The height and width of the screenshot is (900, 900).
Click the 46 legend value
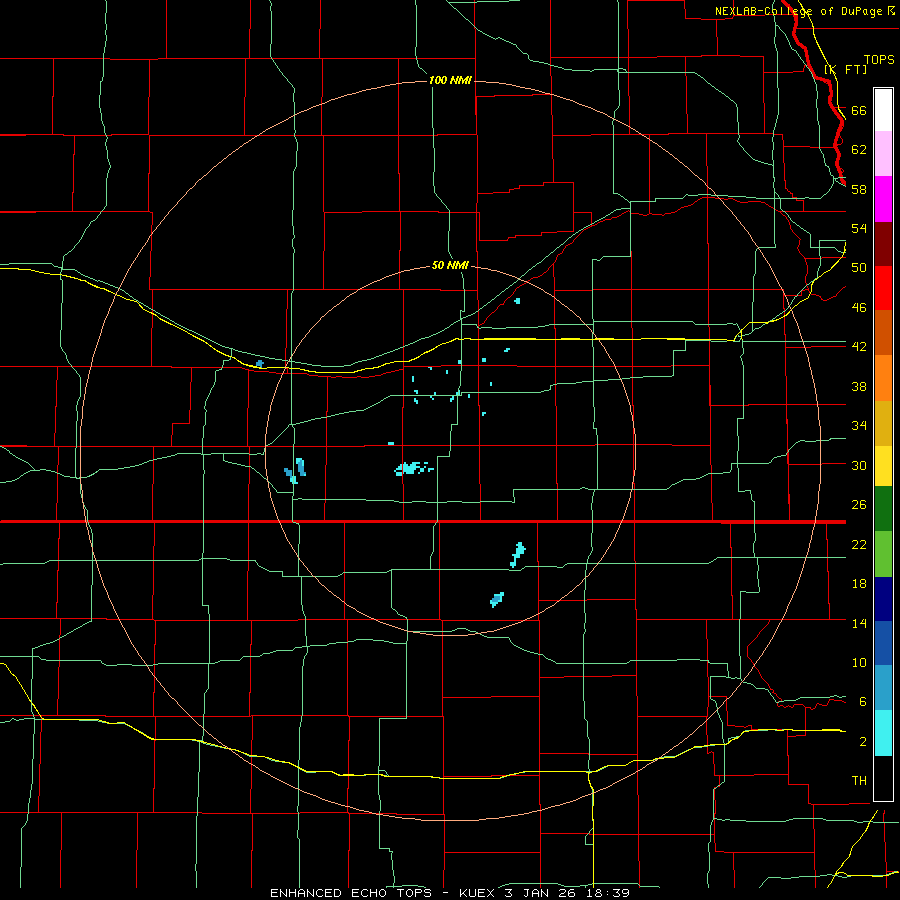pyautogui.click(x=859, y=307)
